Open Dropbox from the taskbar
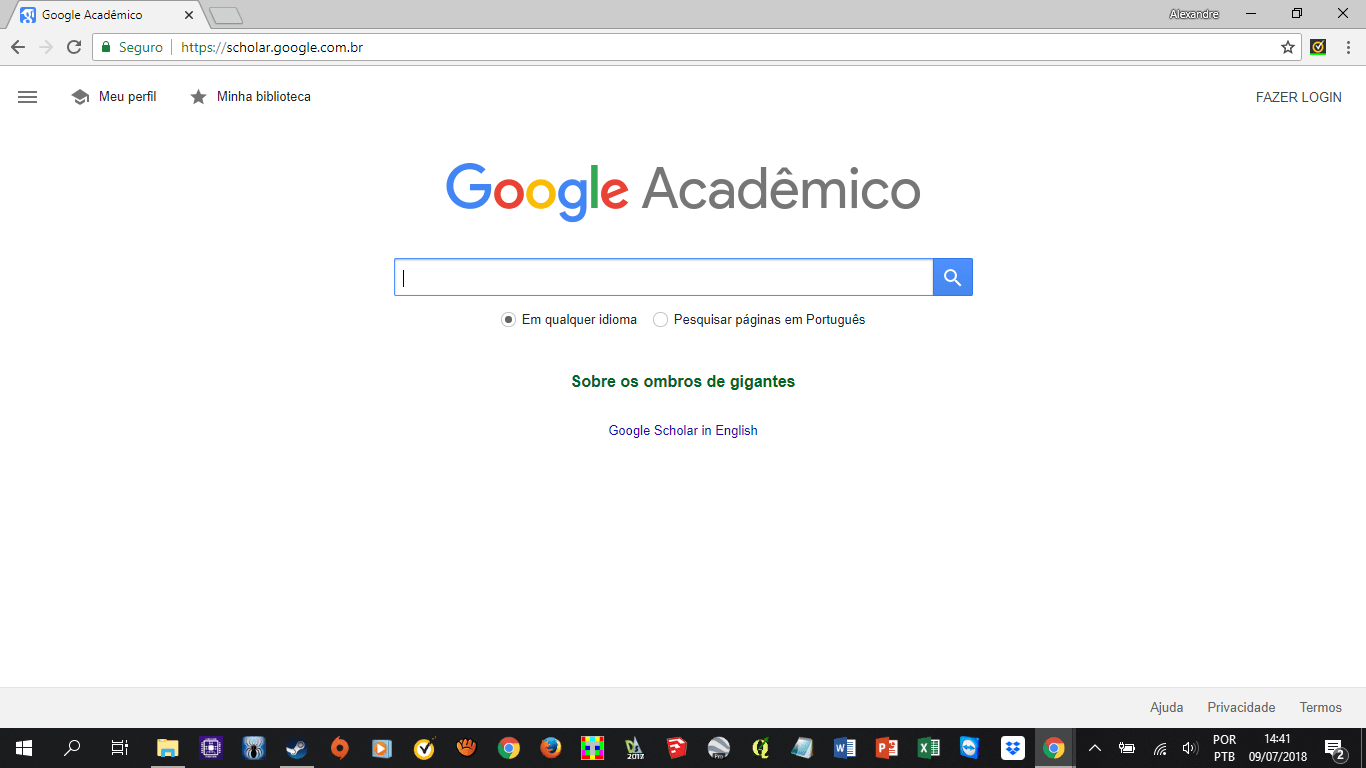This screenshot has width=1366, height=768. tap(1012, 748)
